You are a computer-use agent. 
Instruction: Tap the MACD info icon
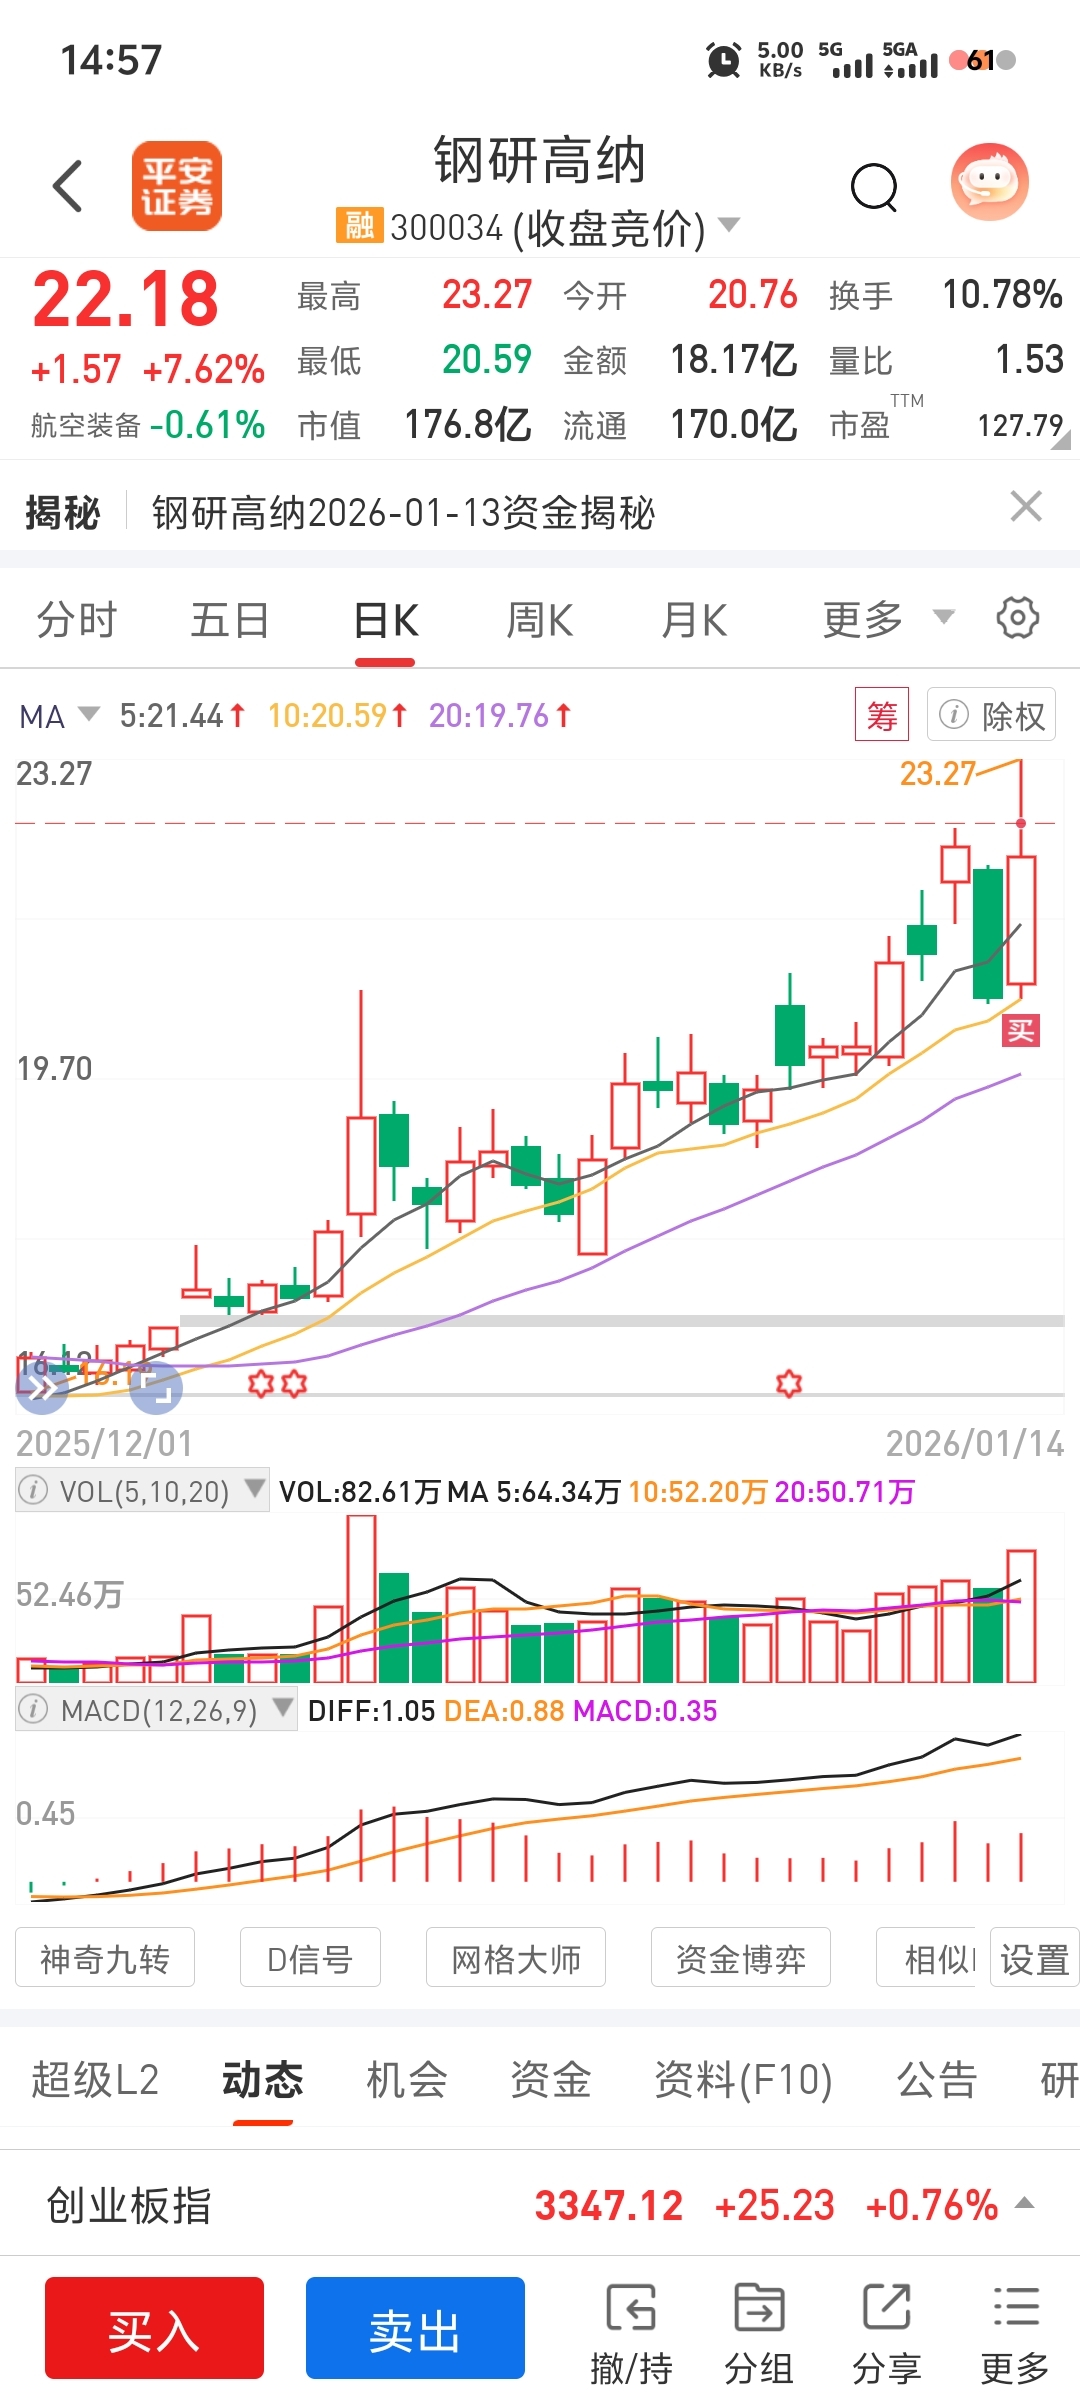click(33, 1710)
